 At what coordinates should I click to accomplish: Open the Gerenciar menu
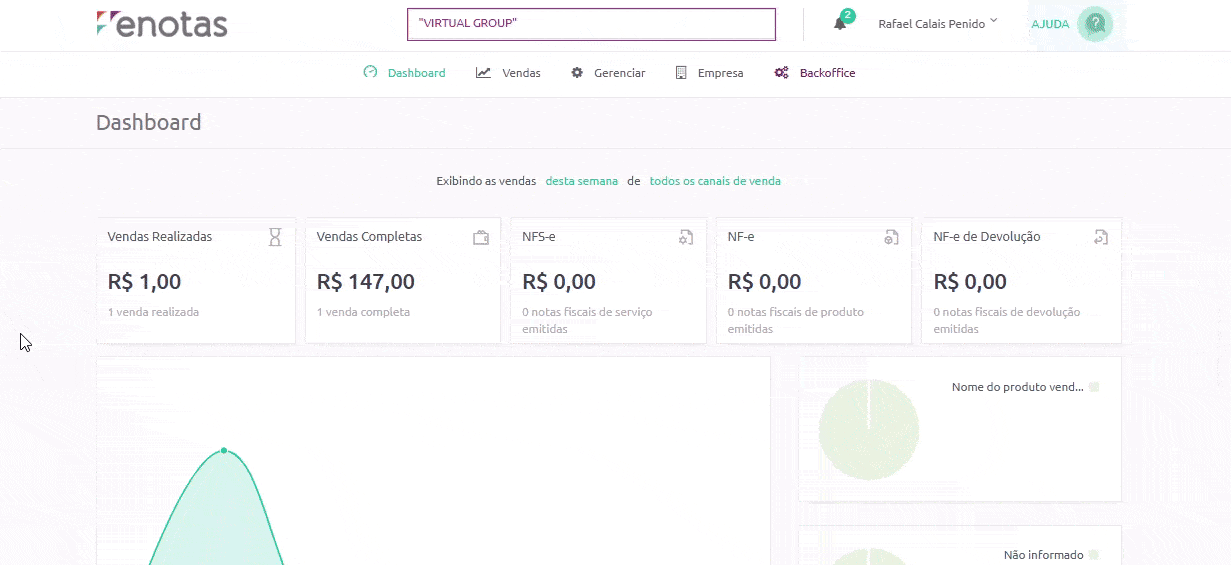point(608,73)
